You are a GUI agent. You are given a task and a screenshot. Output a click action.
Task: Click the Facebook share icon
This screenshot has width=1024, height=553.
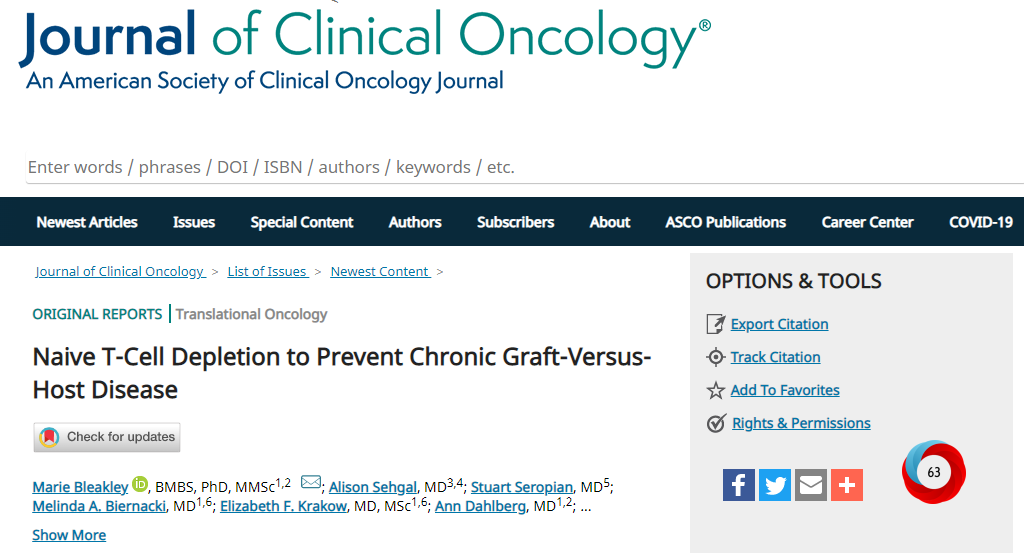[739, 485]
